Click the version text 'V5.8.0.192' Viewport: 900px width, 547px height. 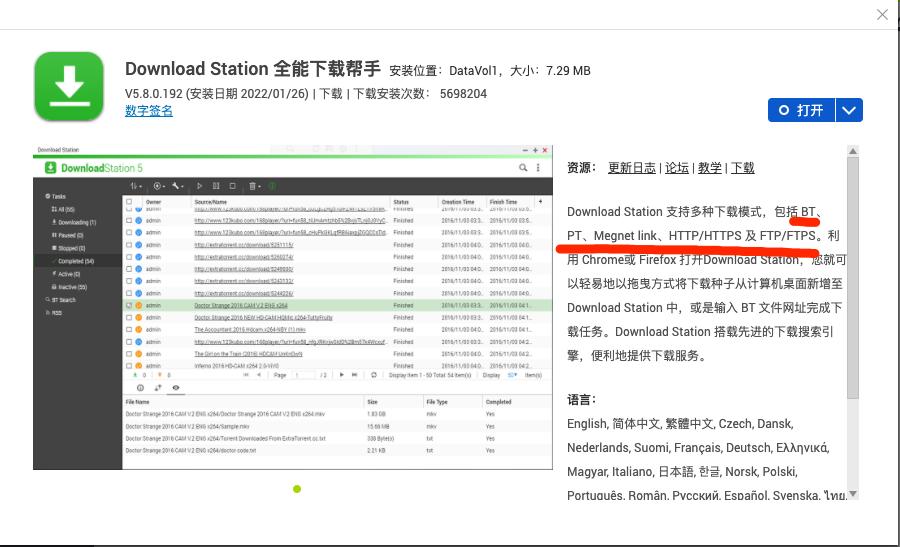coord(153,94)
